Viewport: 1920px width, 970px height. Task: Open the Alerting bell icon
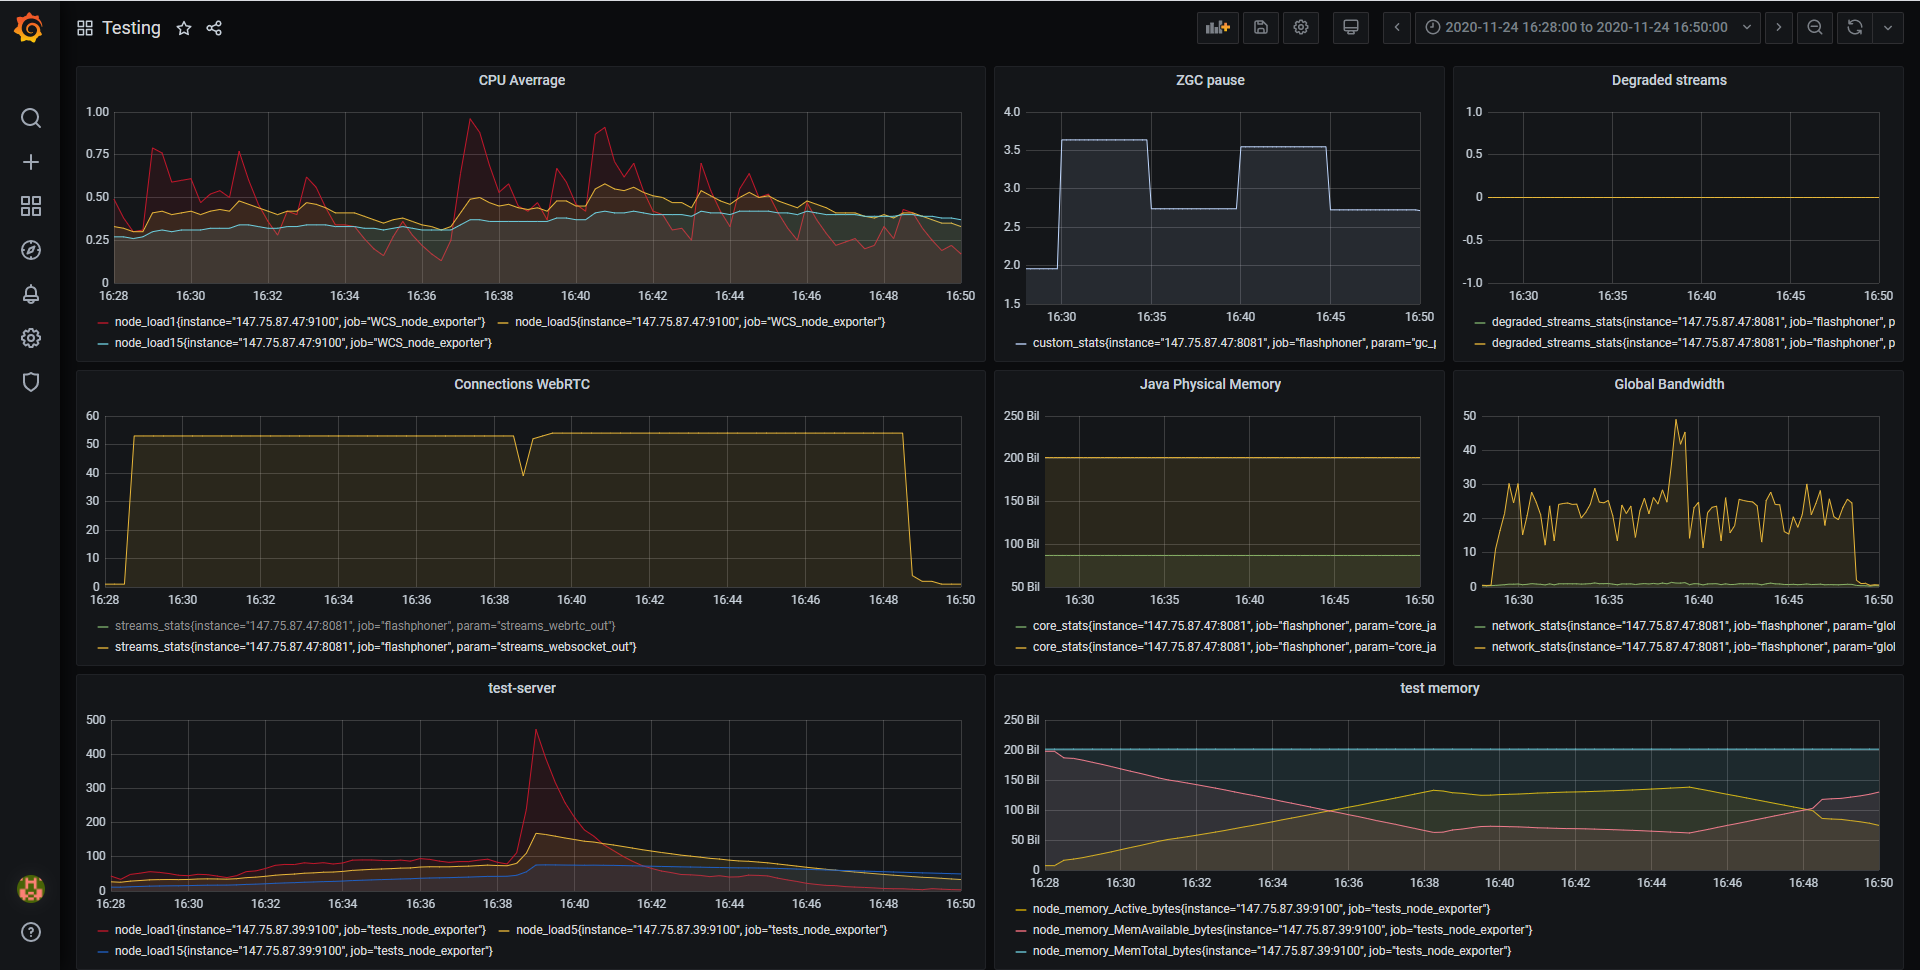click(31, 294)
